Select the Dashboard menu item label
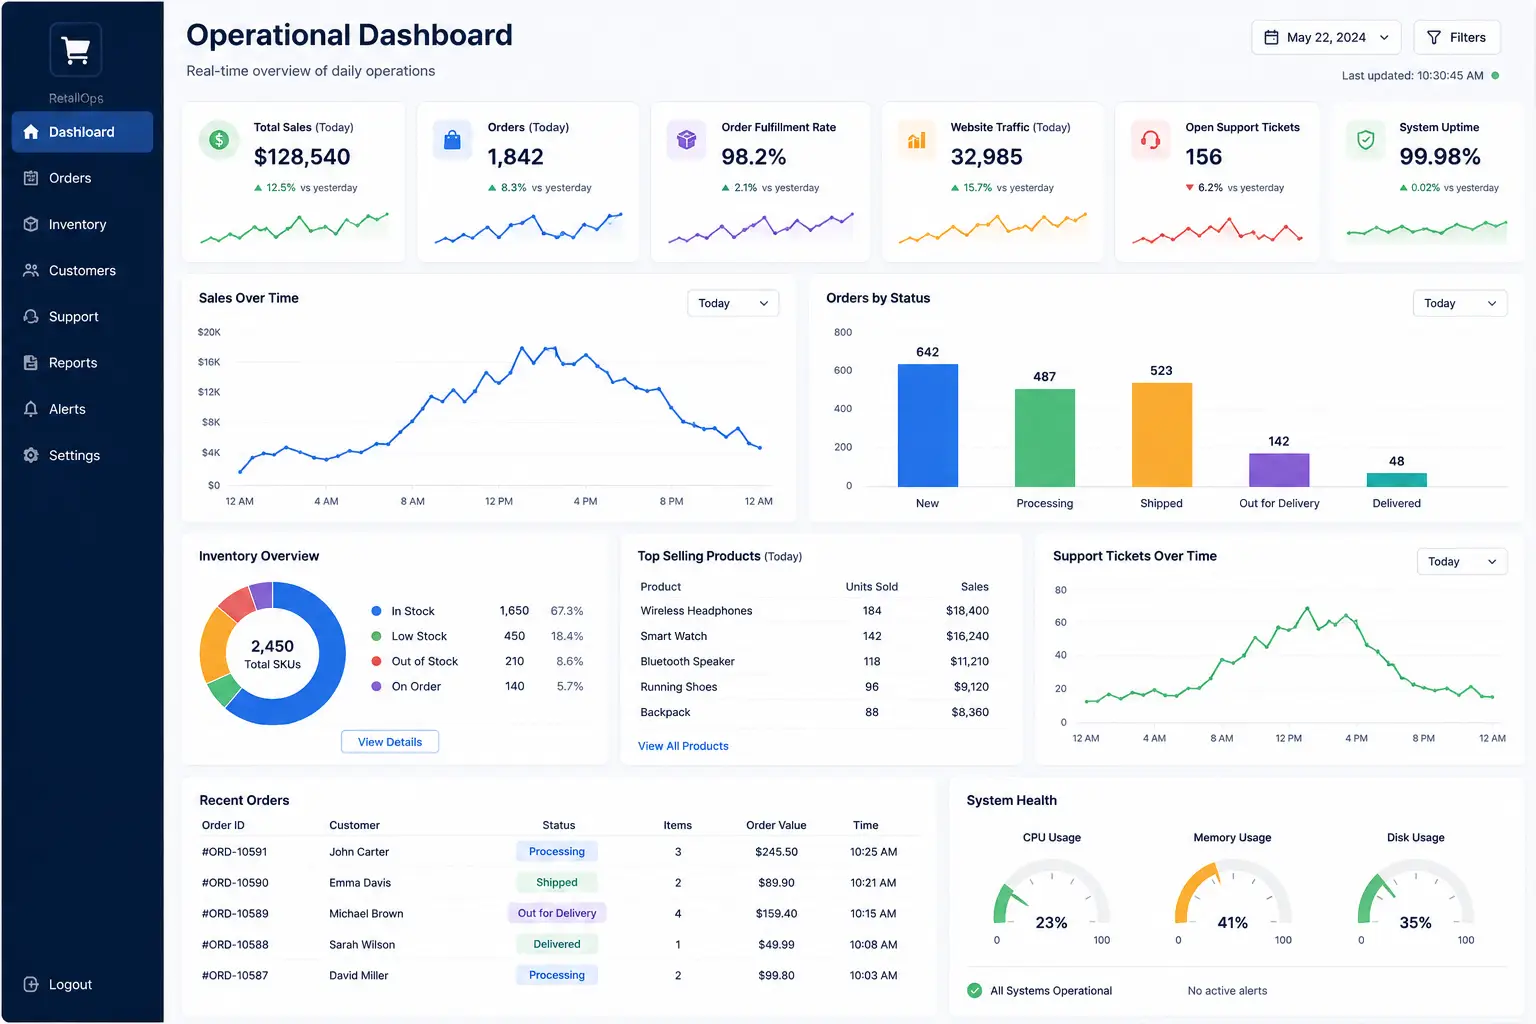This screenshot has width=1536, height=1024. pyautogui.click(x=82, y=132)
